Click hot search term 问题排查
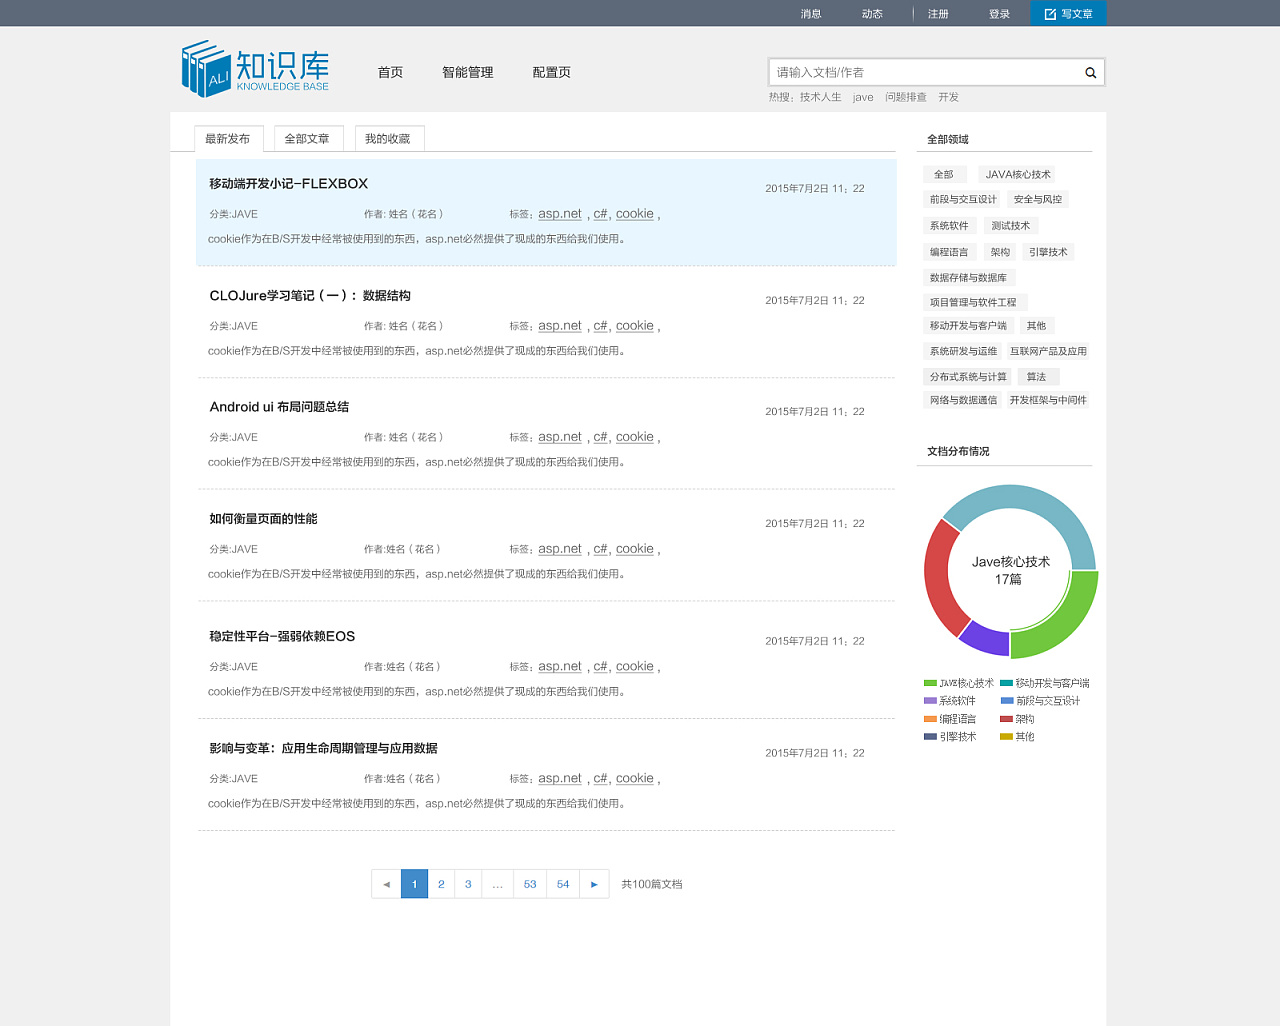This screenshot has width=1280, height=1026. pyautogui.click(x=905, y=98)
